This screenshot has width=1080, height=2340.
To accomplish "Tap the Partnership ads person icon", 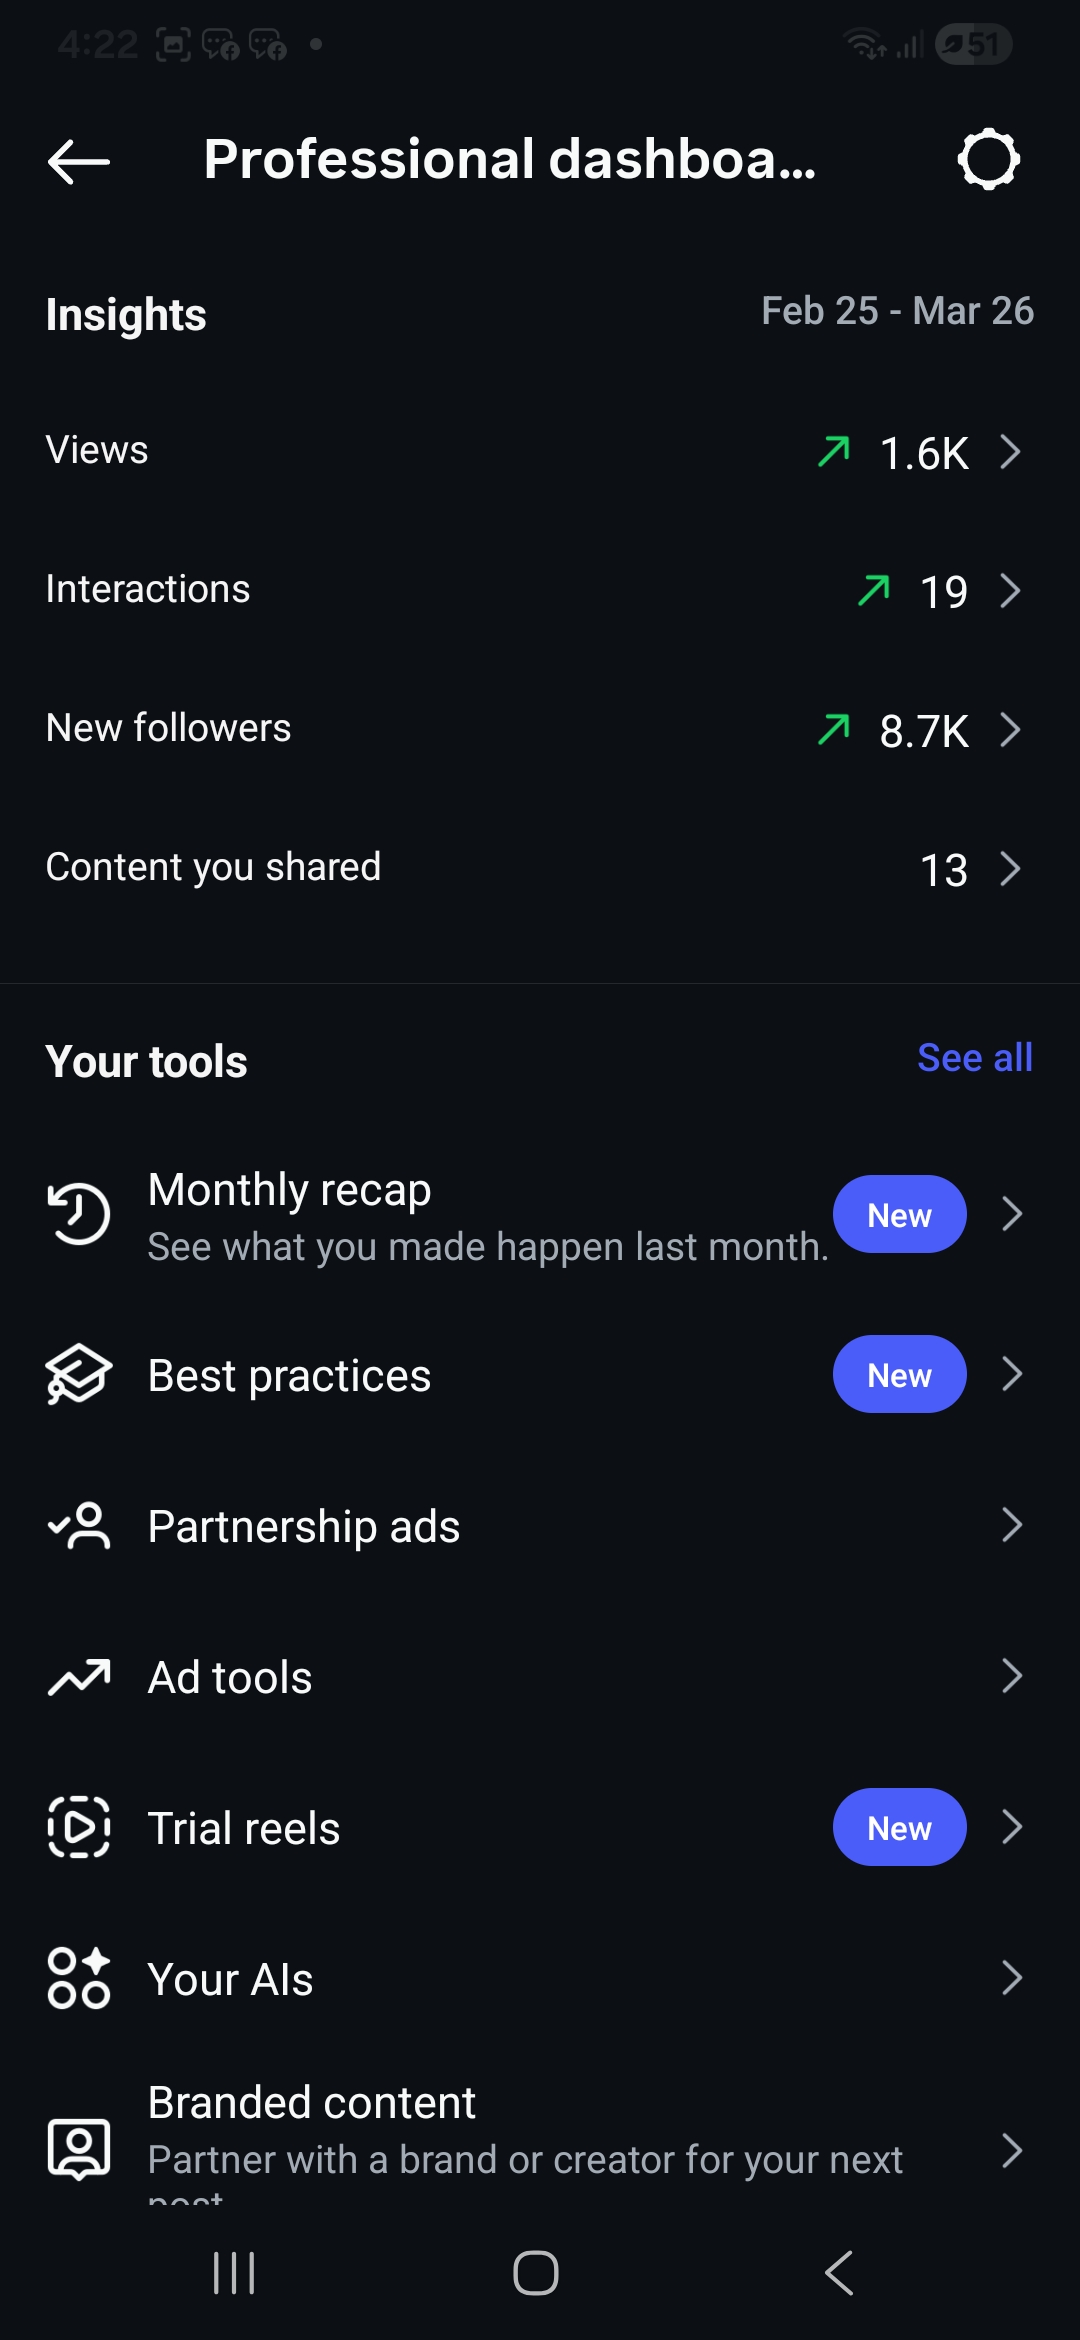I will 79,1526.
